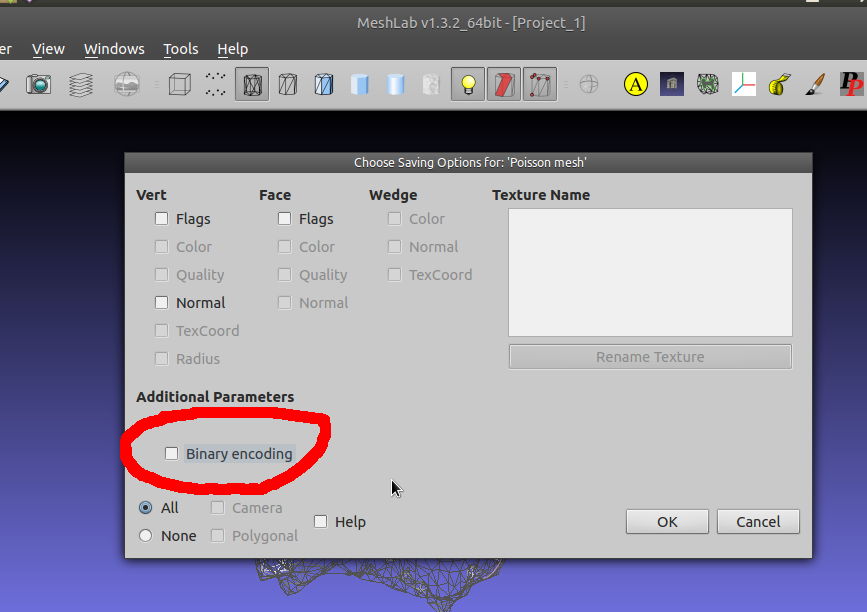Click the 'Choose Saving Options' dialog title bar

click(x=469, y=163)
